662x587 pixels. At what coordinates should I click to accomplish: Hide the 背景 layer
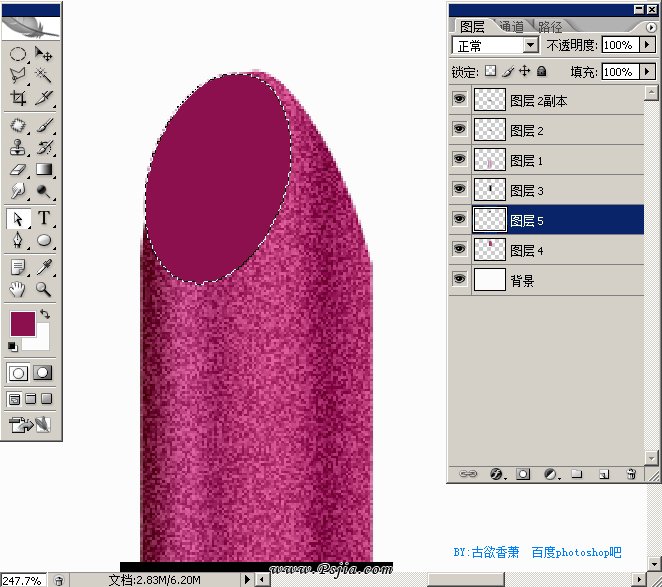pyautogui.click(x=459, y=279)
